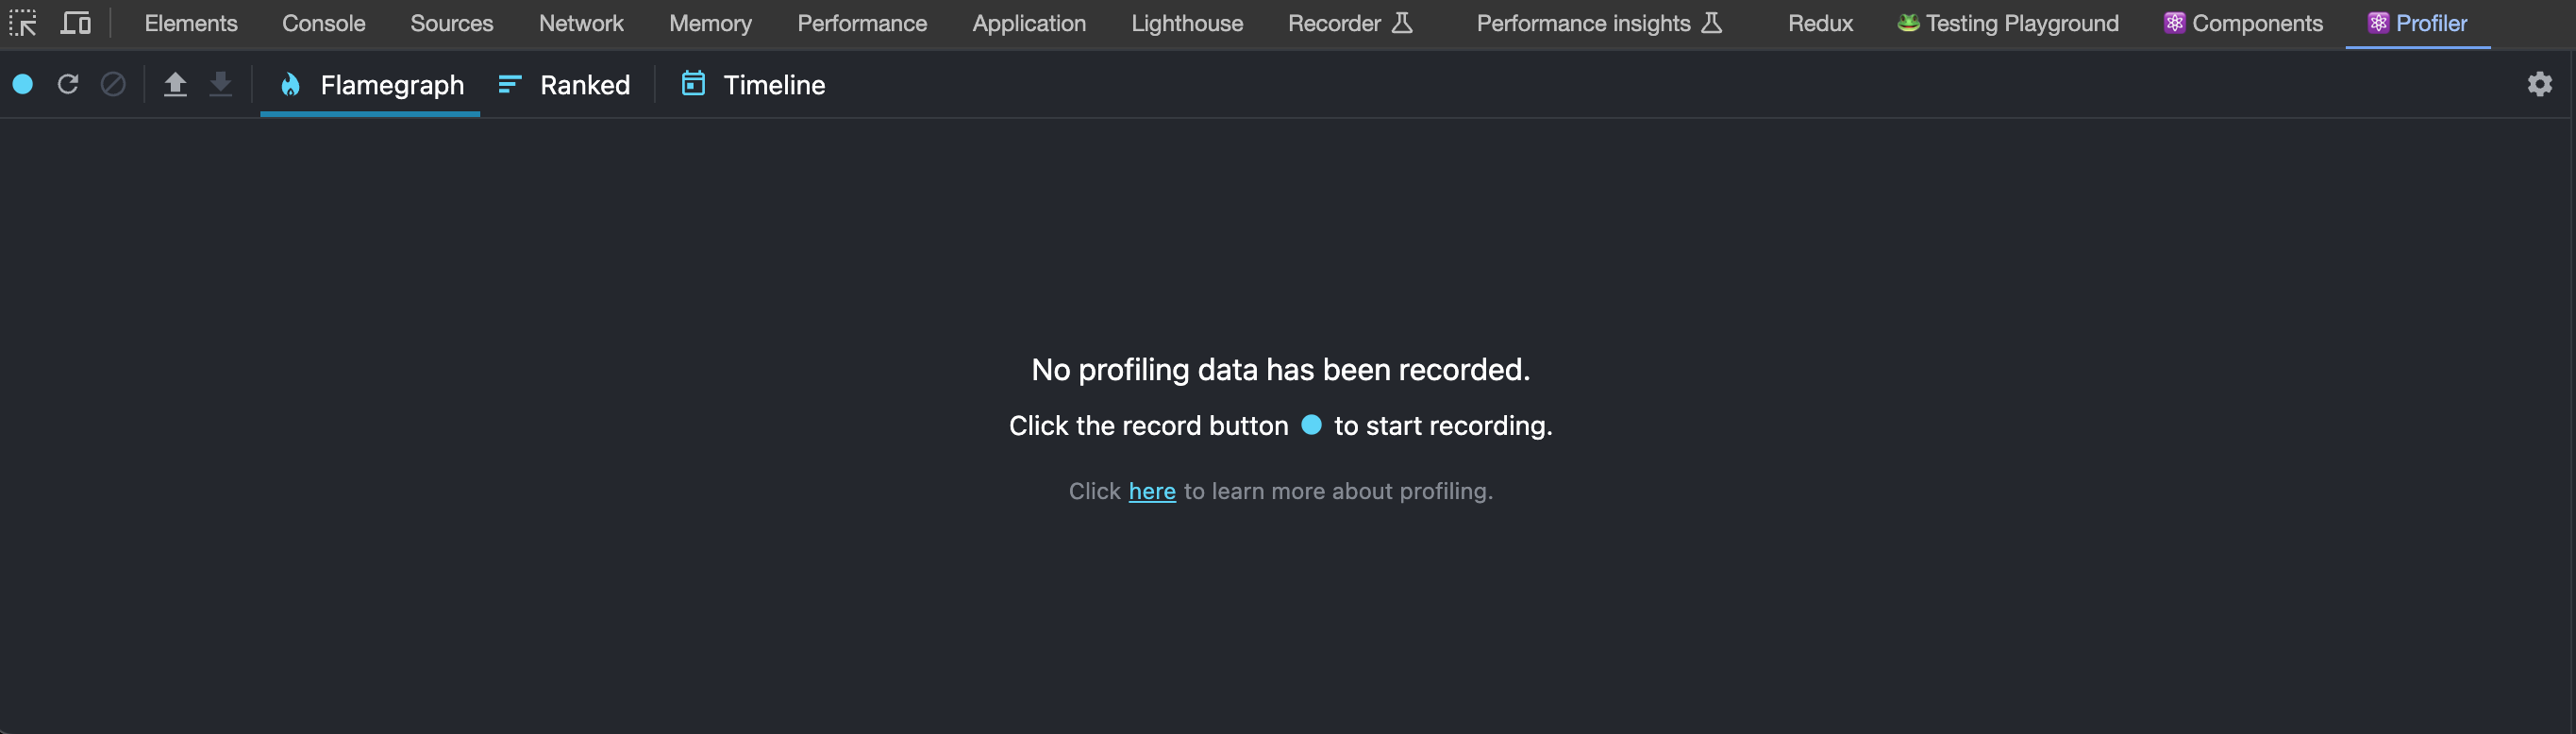Click the here link about profiling

pos(1152,491)
